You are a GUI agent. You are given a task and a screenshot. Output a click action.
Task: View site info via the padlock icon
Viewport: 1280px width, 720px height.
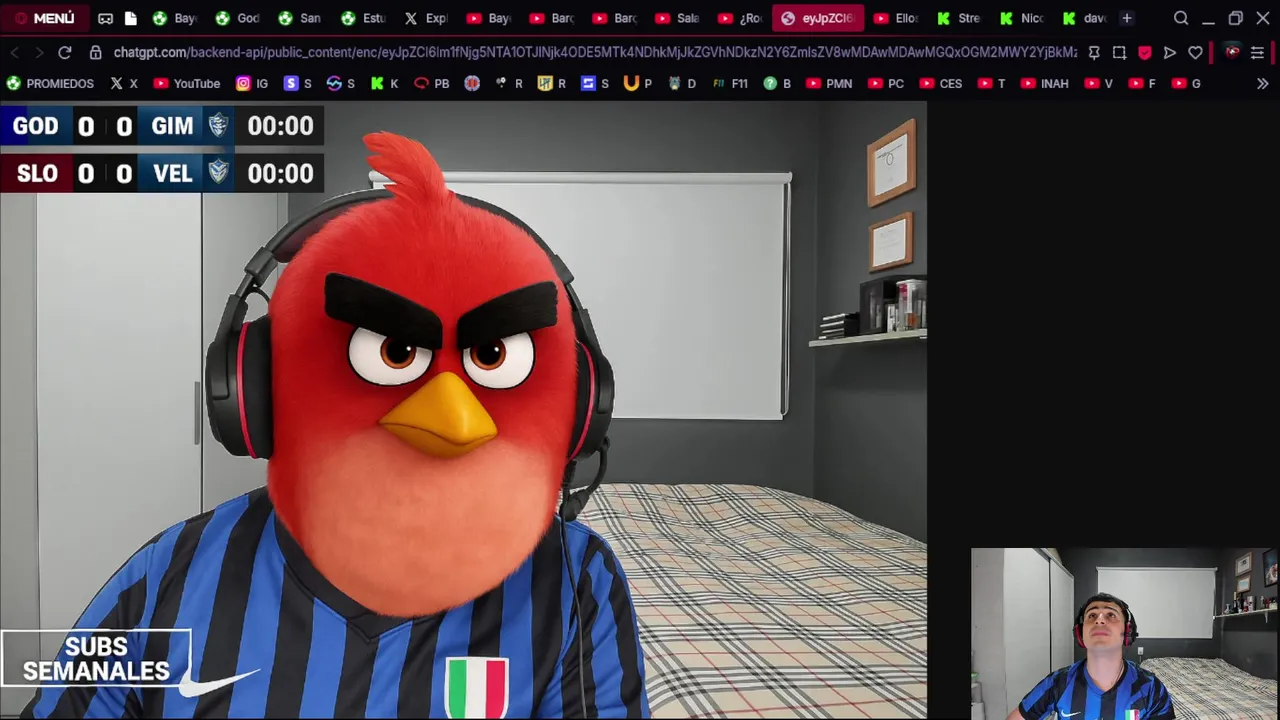(x=95, y=52)
